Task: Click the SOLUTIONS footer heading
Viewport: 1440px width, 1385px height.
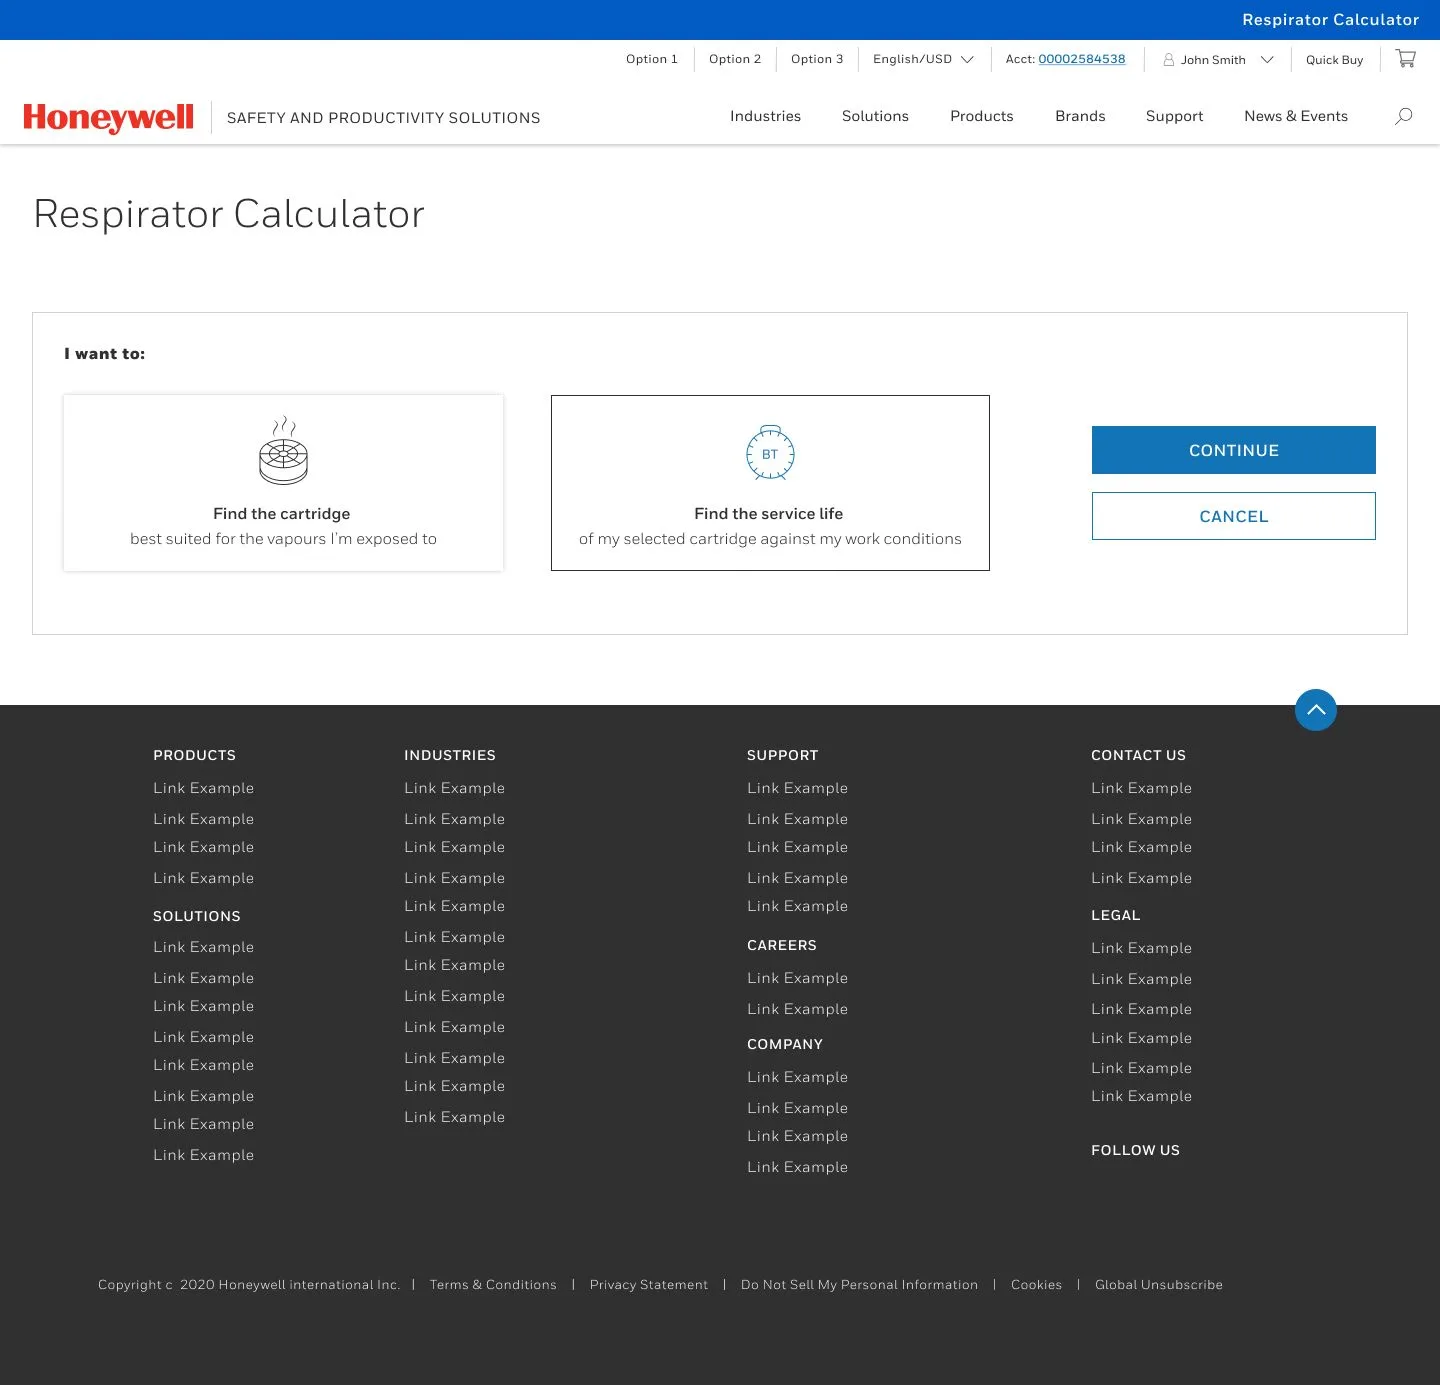Action: pos(197,916)
